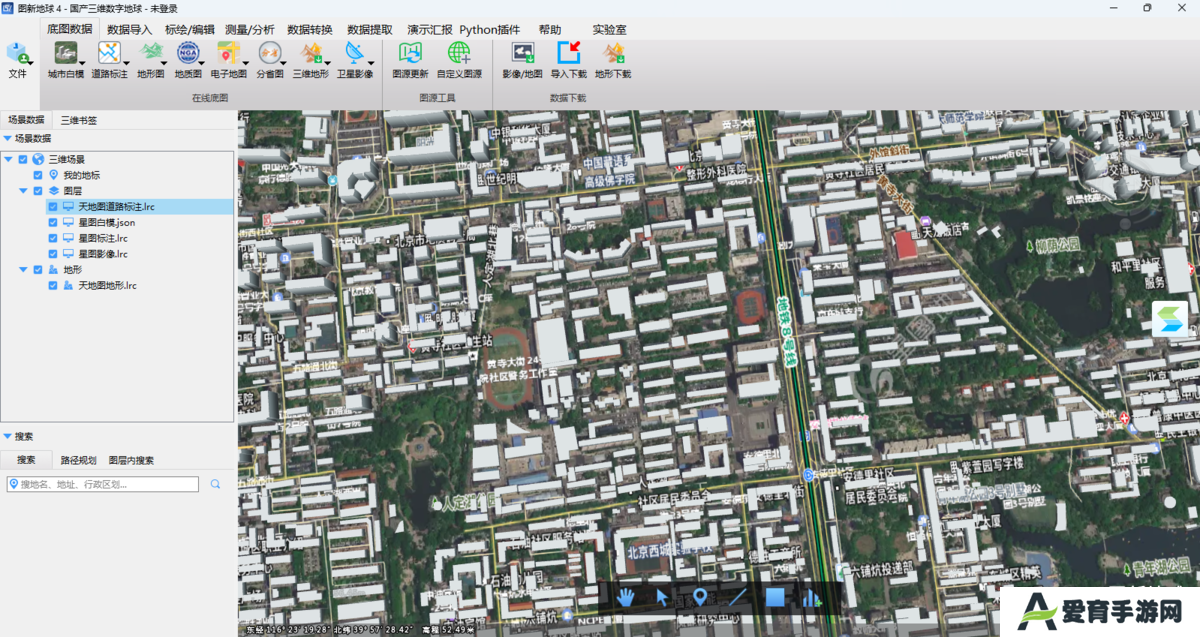The image size is (1200, 637).
Task: Open the 路径规划 search tab
Action: pos(78,460)
